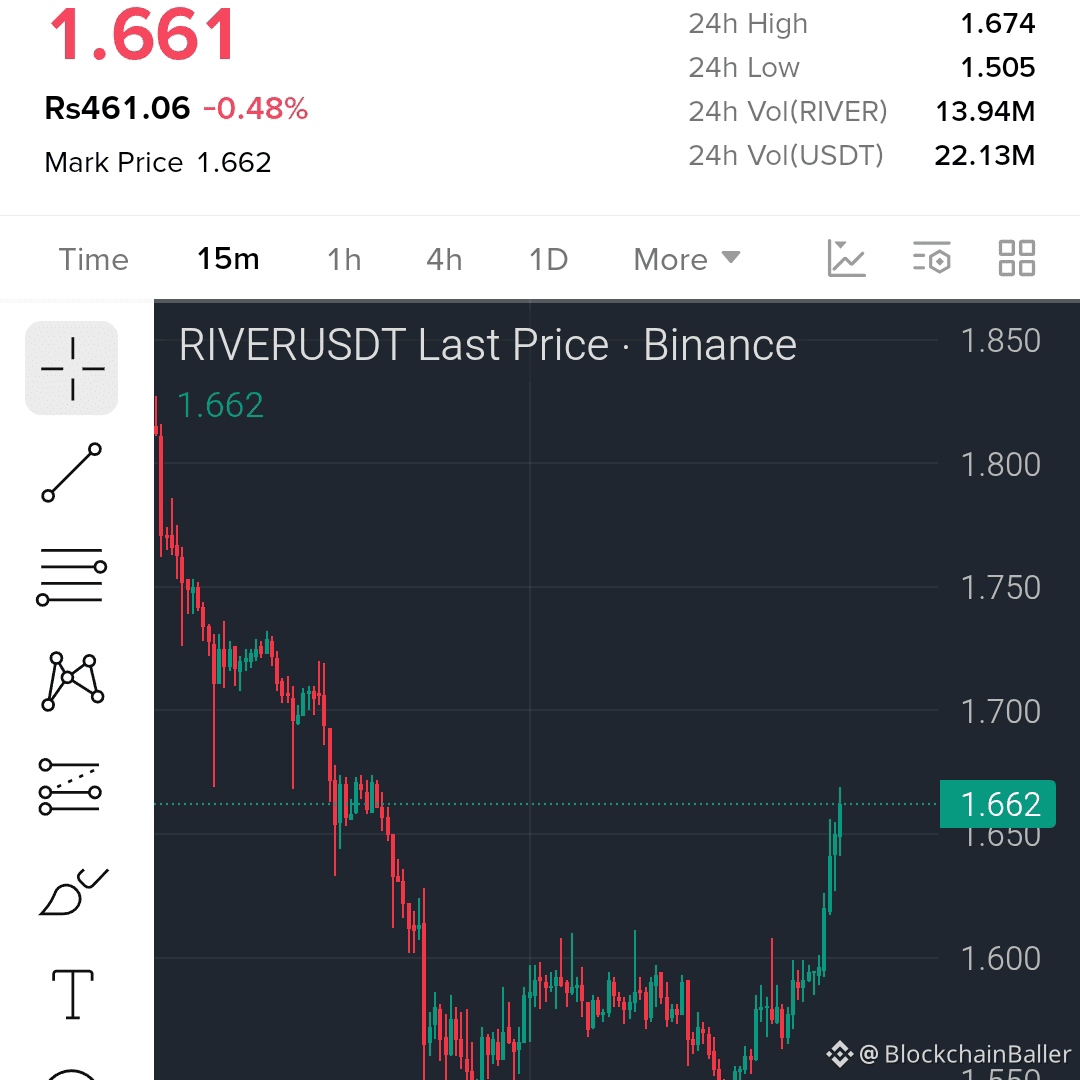Select the 1h timeframe tab
1080x1080 pixels.
(x=344, y=260)
